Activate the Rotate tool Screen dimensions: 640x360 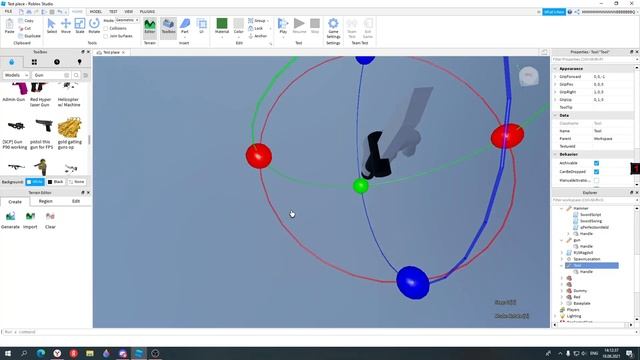(94, 26)
